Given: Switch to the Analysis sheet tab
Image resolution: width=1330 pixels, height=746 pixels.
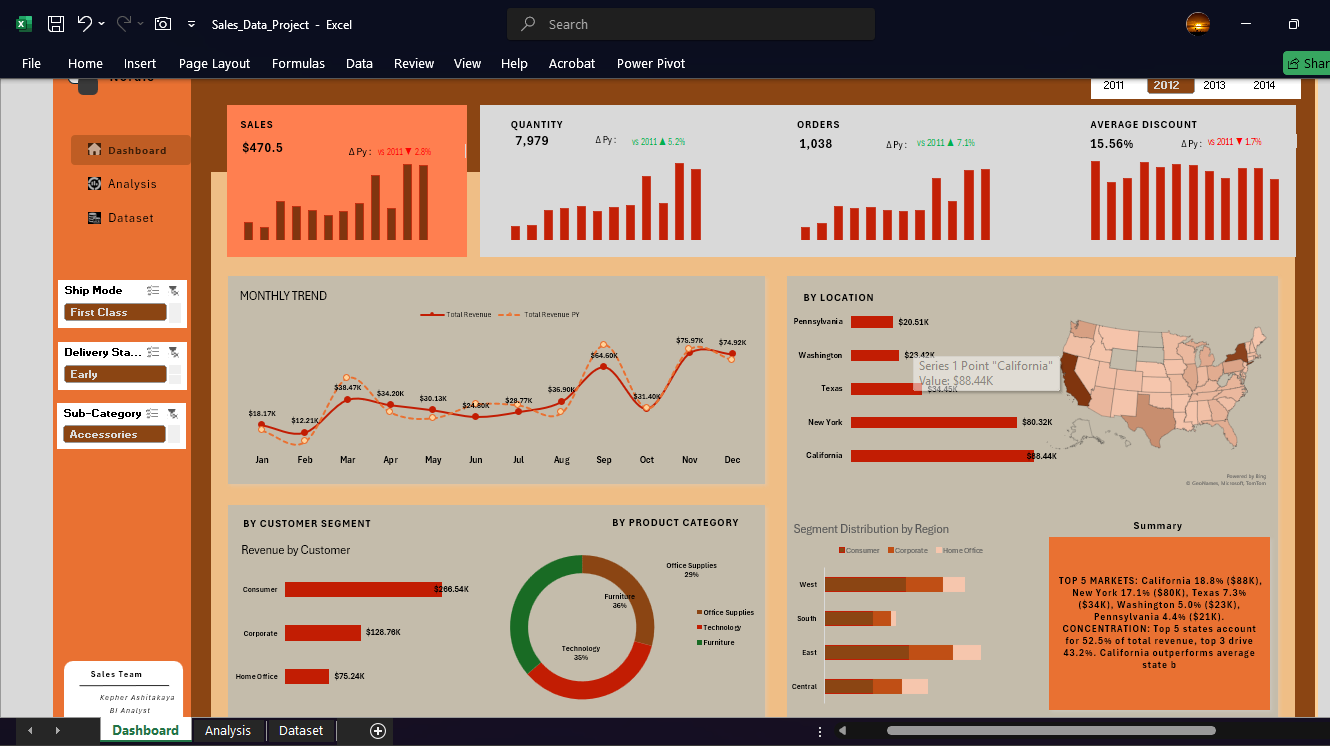Looking at the screenshot, I should coord(228,731).
